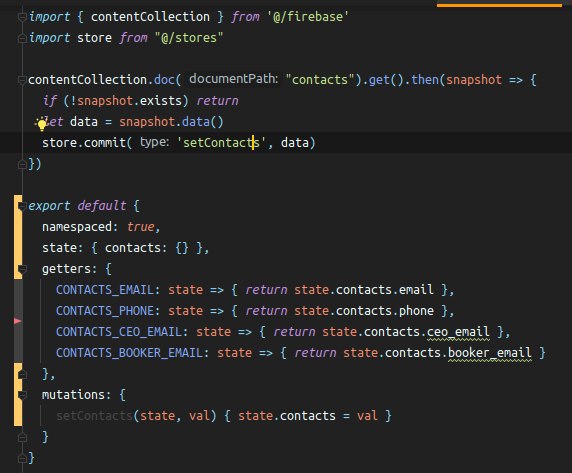Click the mutations property name
This screenshot has height=473, width=572.
[73, 395]
